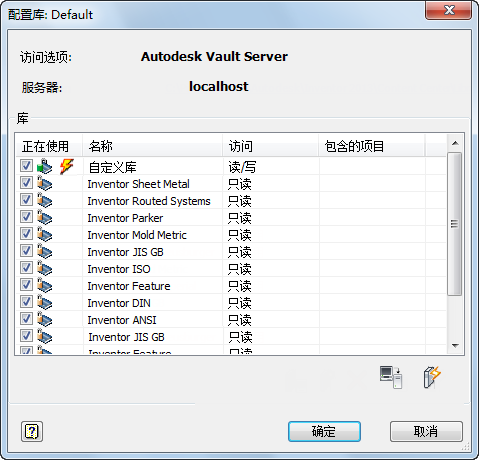Select the Inventor Sheet Metal row name
Viewport: 479px width, 460px height.
[x=138, y=184]
